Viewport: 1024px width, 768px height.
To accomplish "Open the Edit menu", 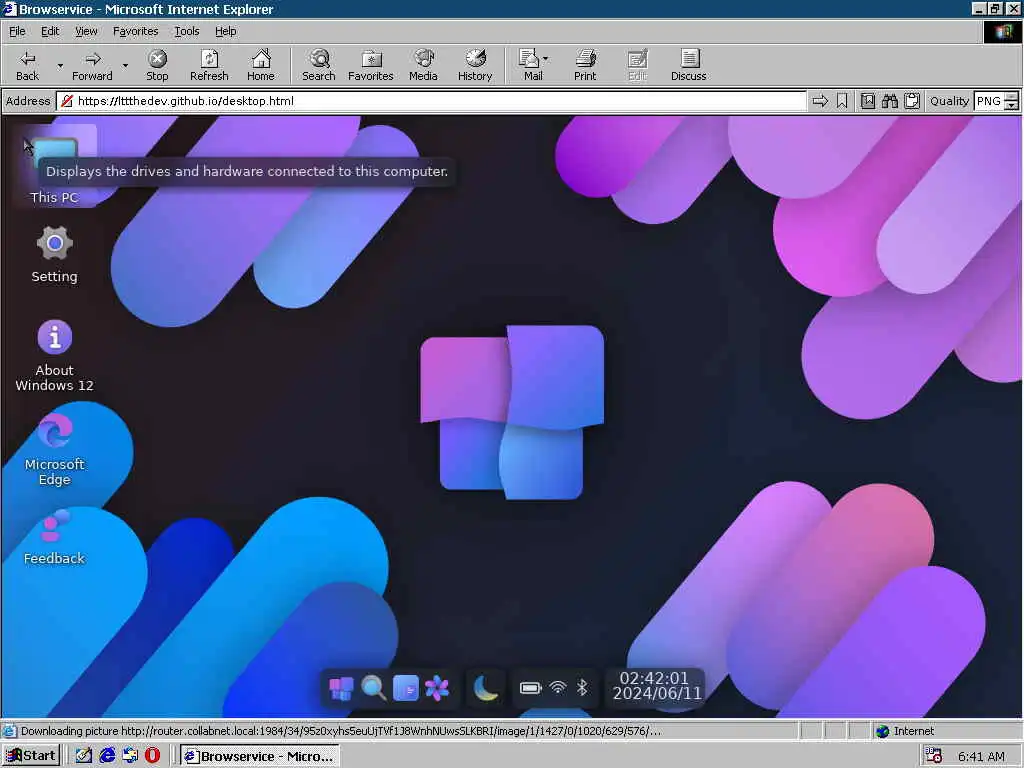I will tap(50, 31).
